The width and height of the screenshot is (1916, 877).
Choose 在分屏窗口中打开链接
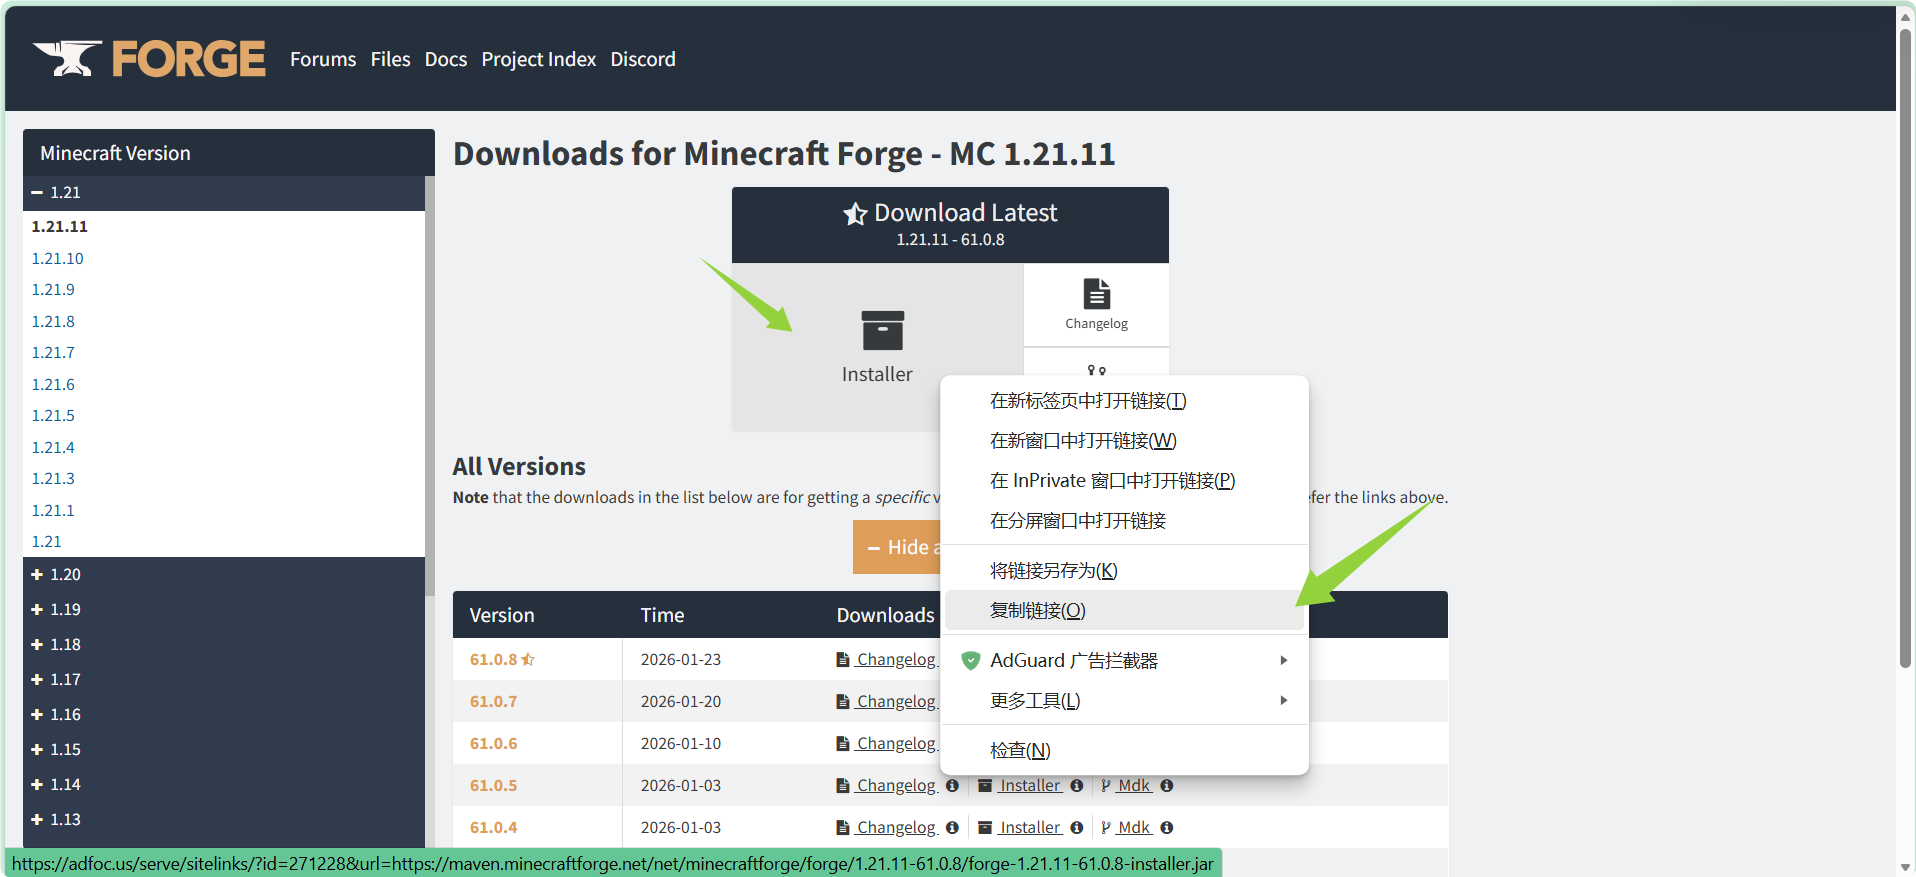pos(1124,520)
